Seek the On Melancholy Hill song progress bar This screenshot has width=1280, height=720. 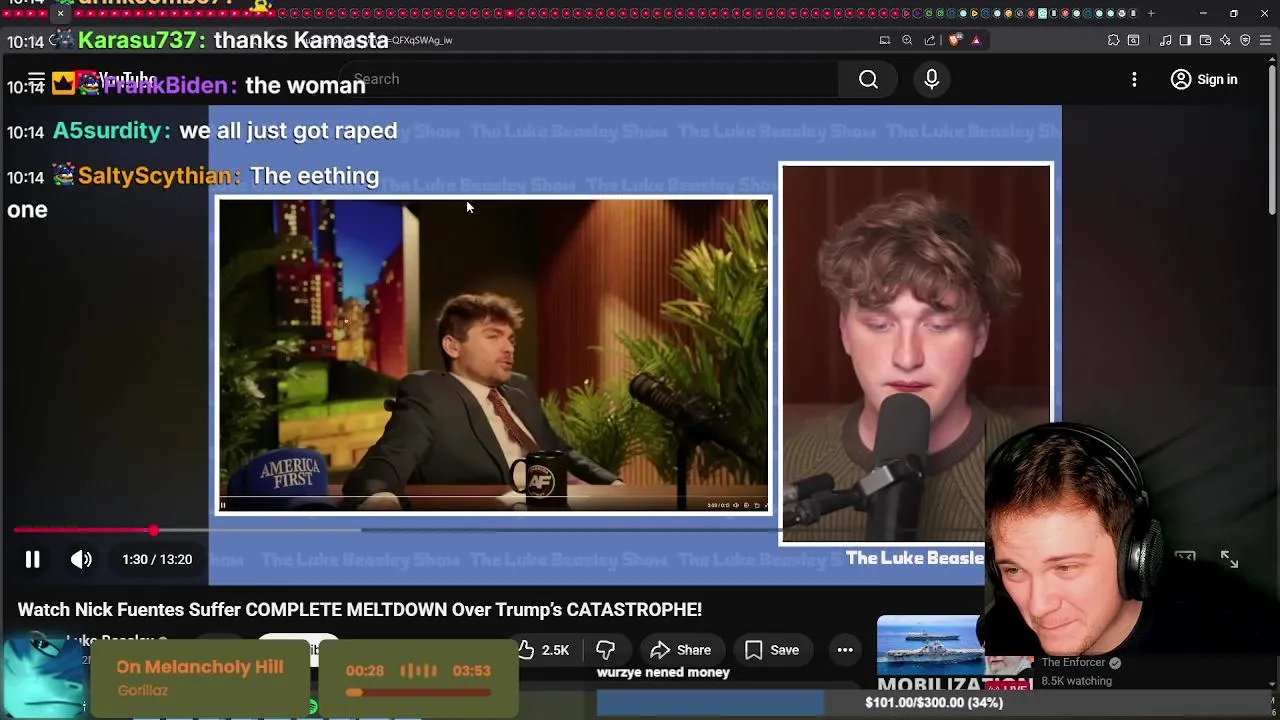(418, 692)
